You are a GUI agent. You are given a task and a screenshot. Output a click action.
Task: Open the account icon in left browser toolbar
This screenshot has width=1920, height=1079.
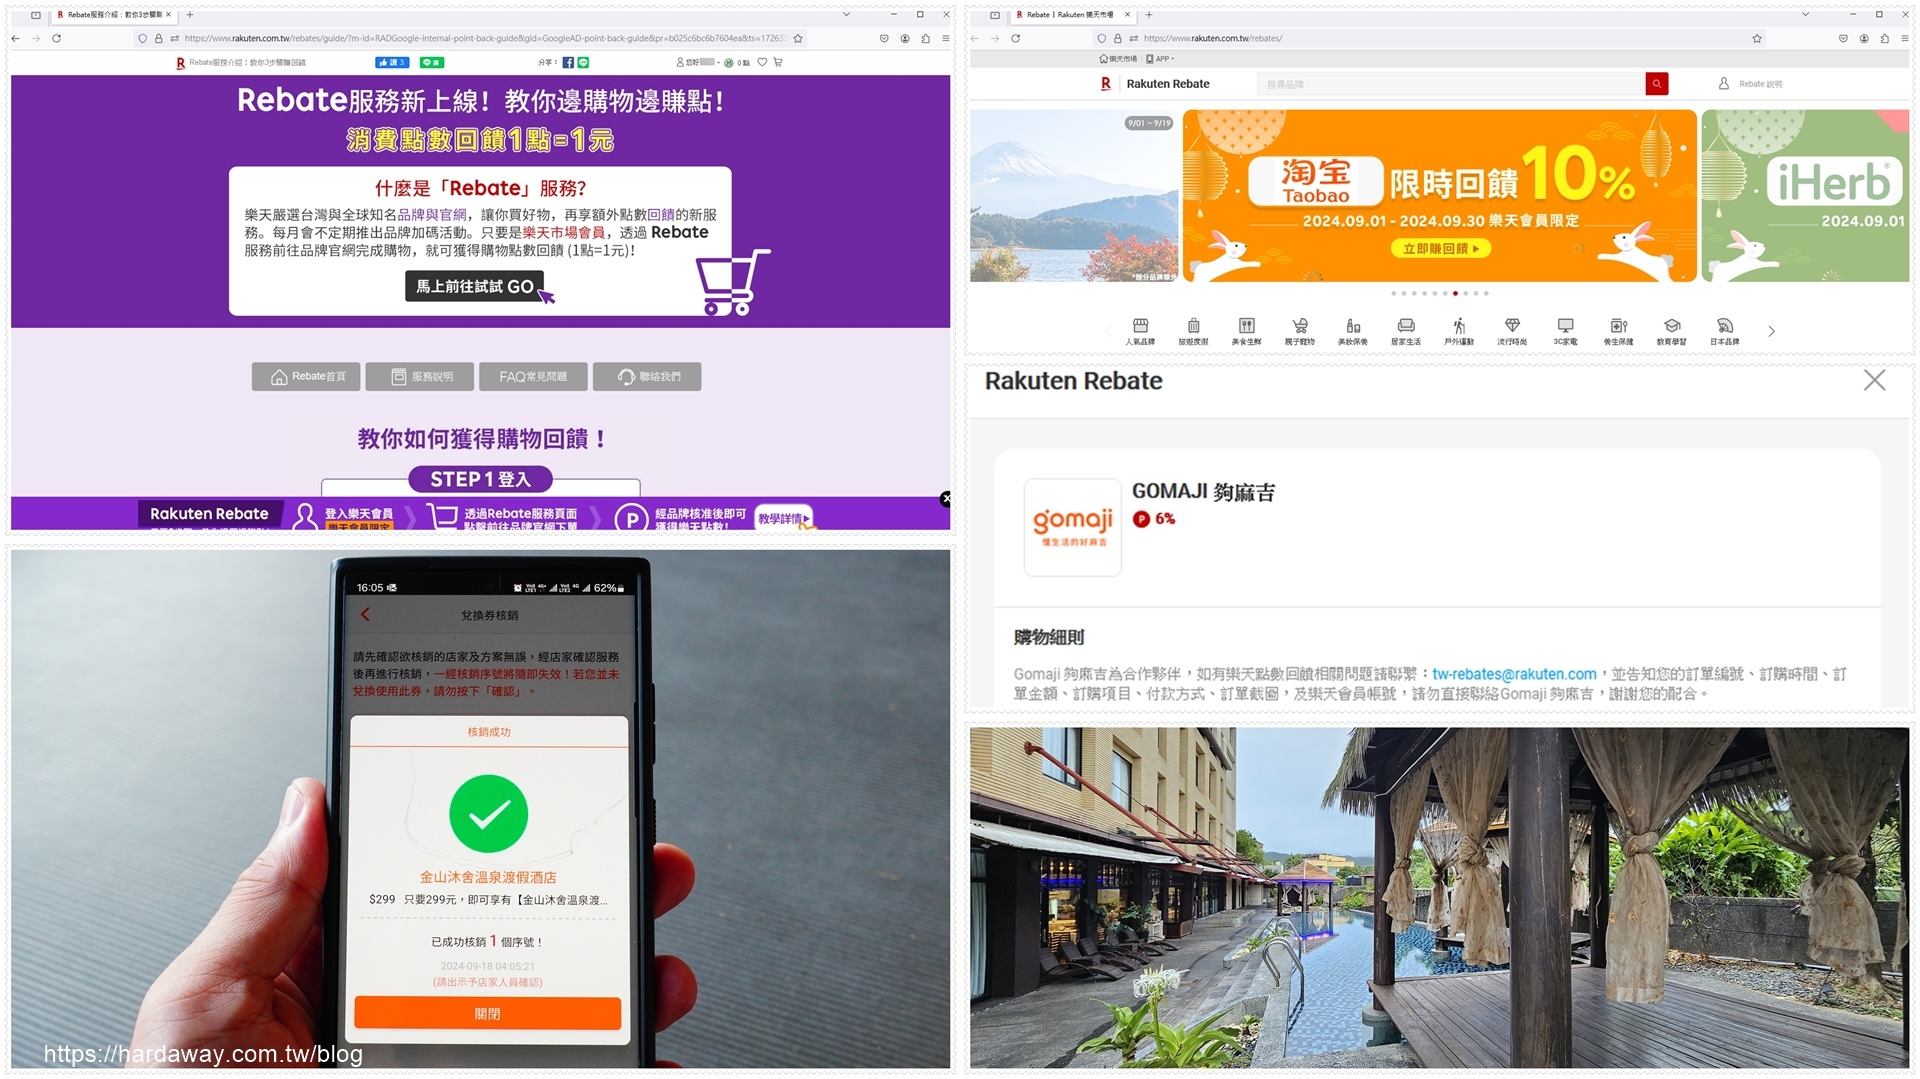905,38
